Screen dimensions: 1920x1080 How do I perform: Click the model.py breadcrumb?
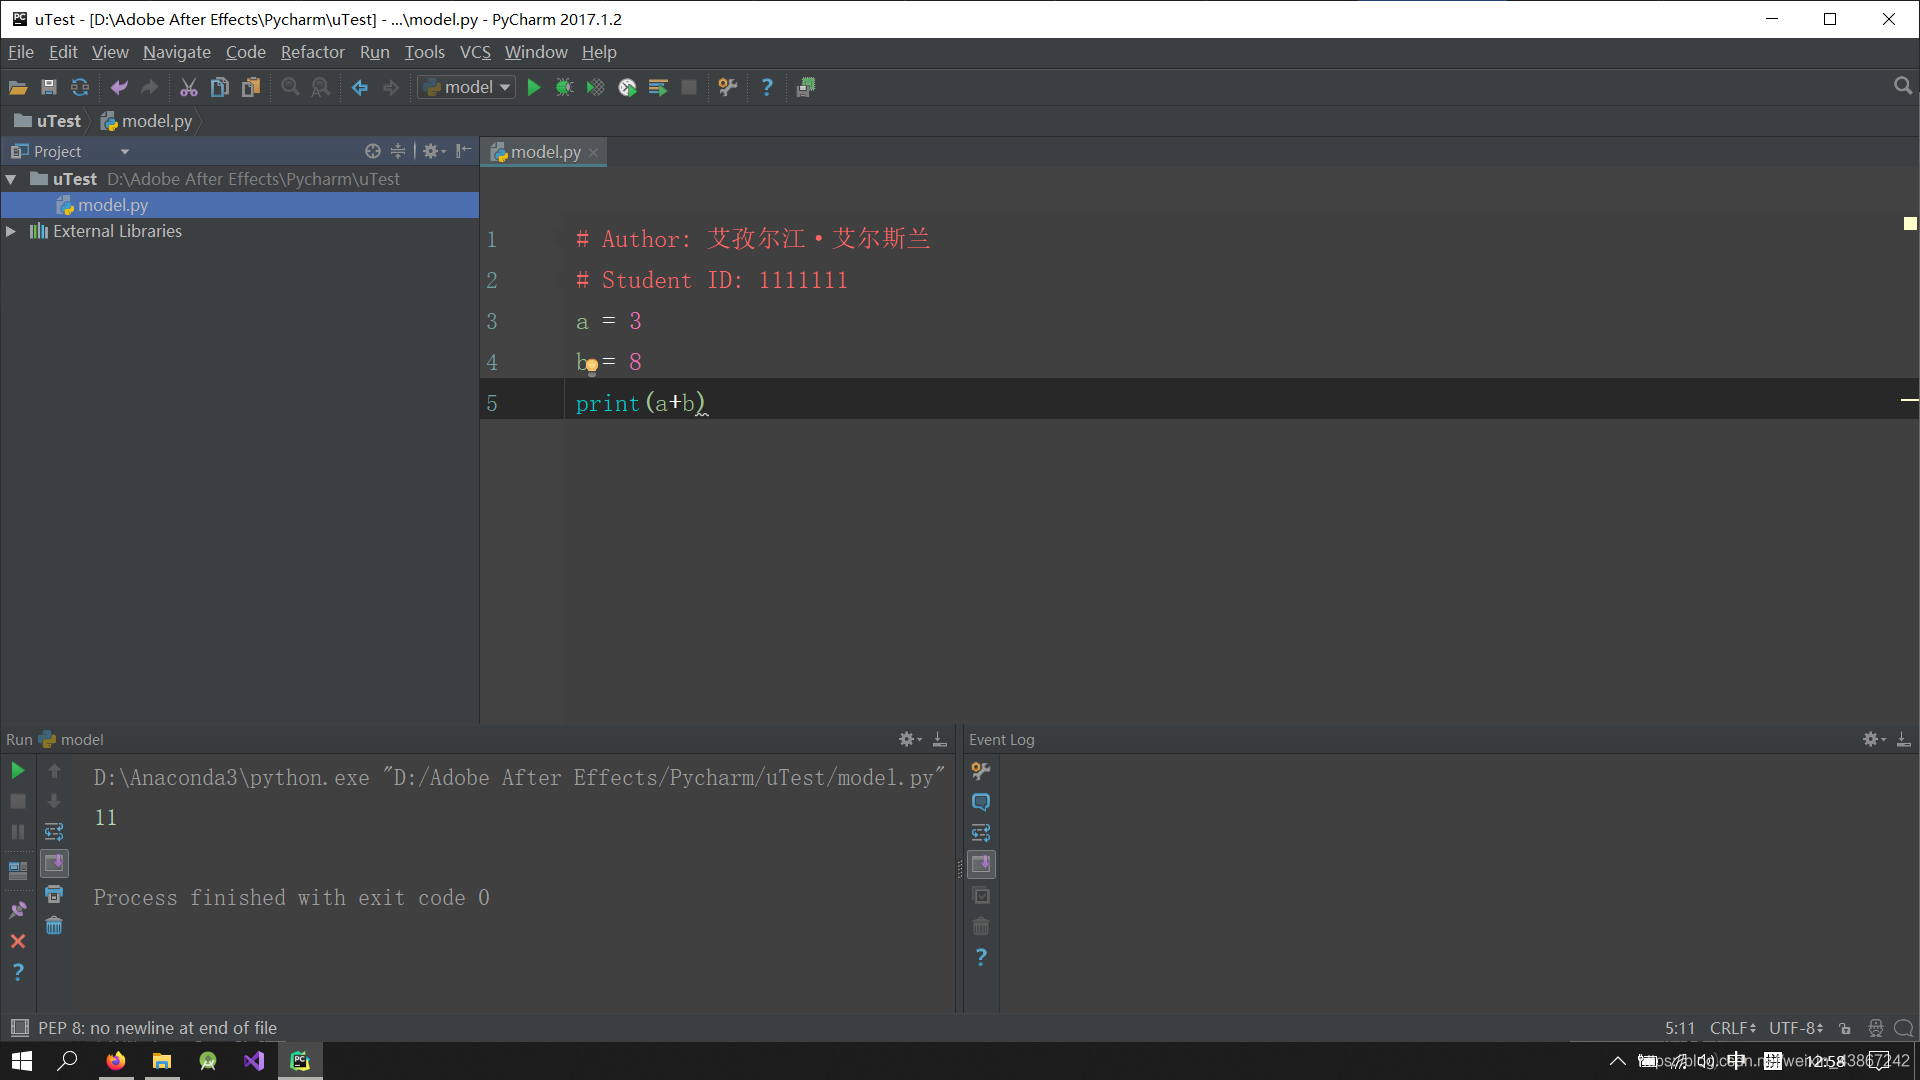click(146, 121)
